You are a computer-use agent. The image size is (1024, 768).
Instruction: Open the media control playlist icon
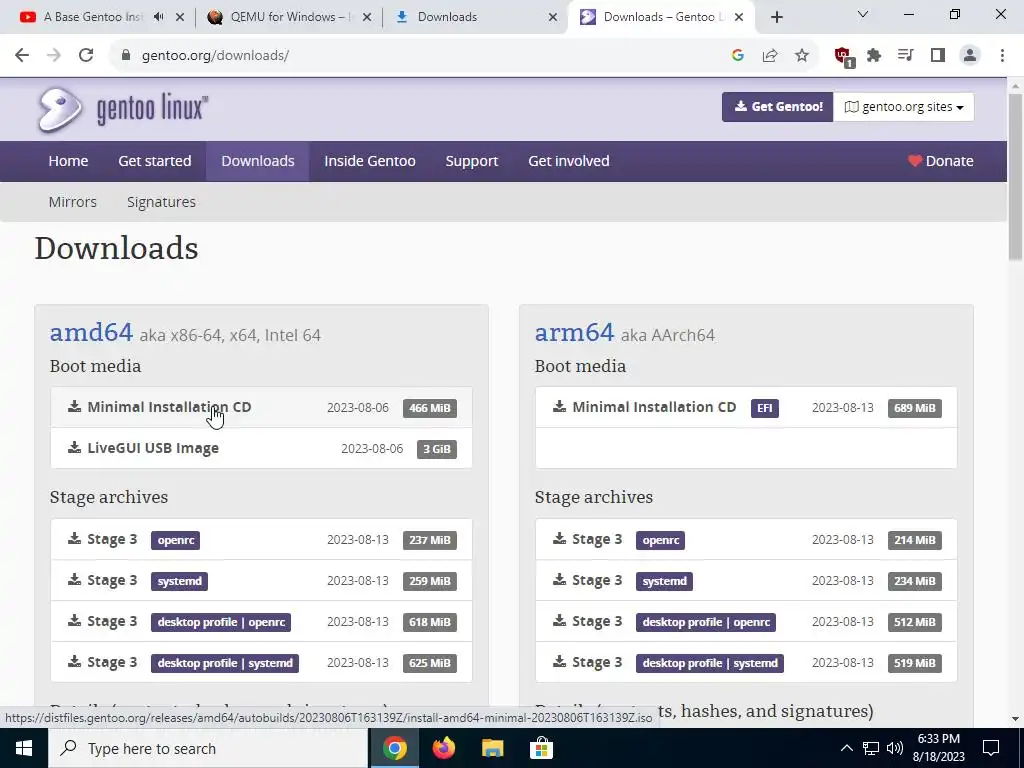coord(906,56)
